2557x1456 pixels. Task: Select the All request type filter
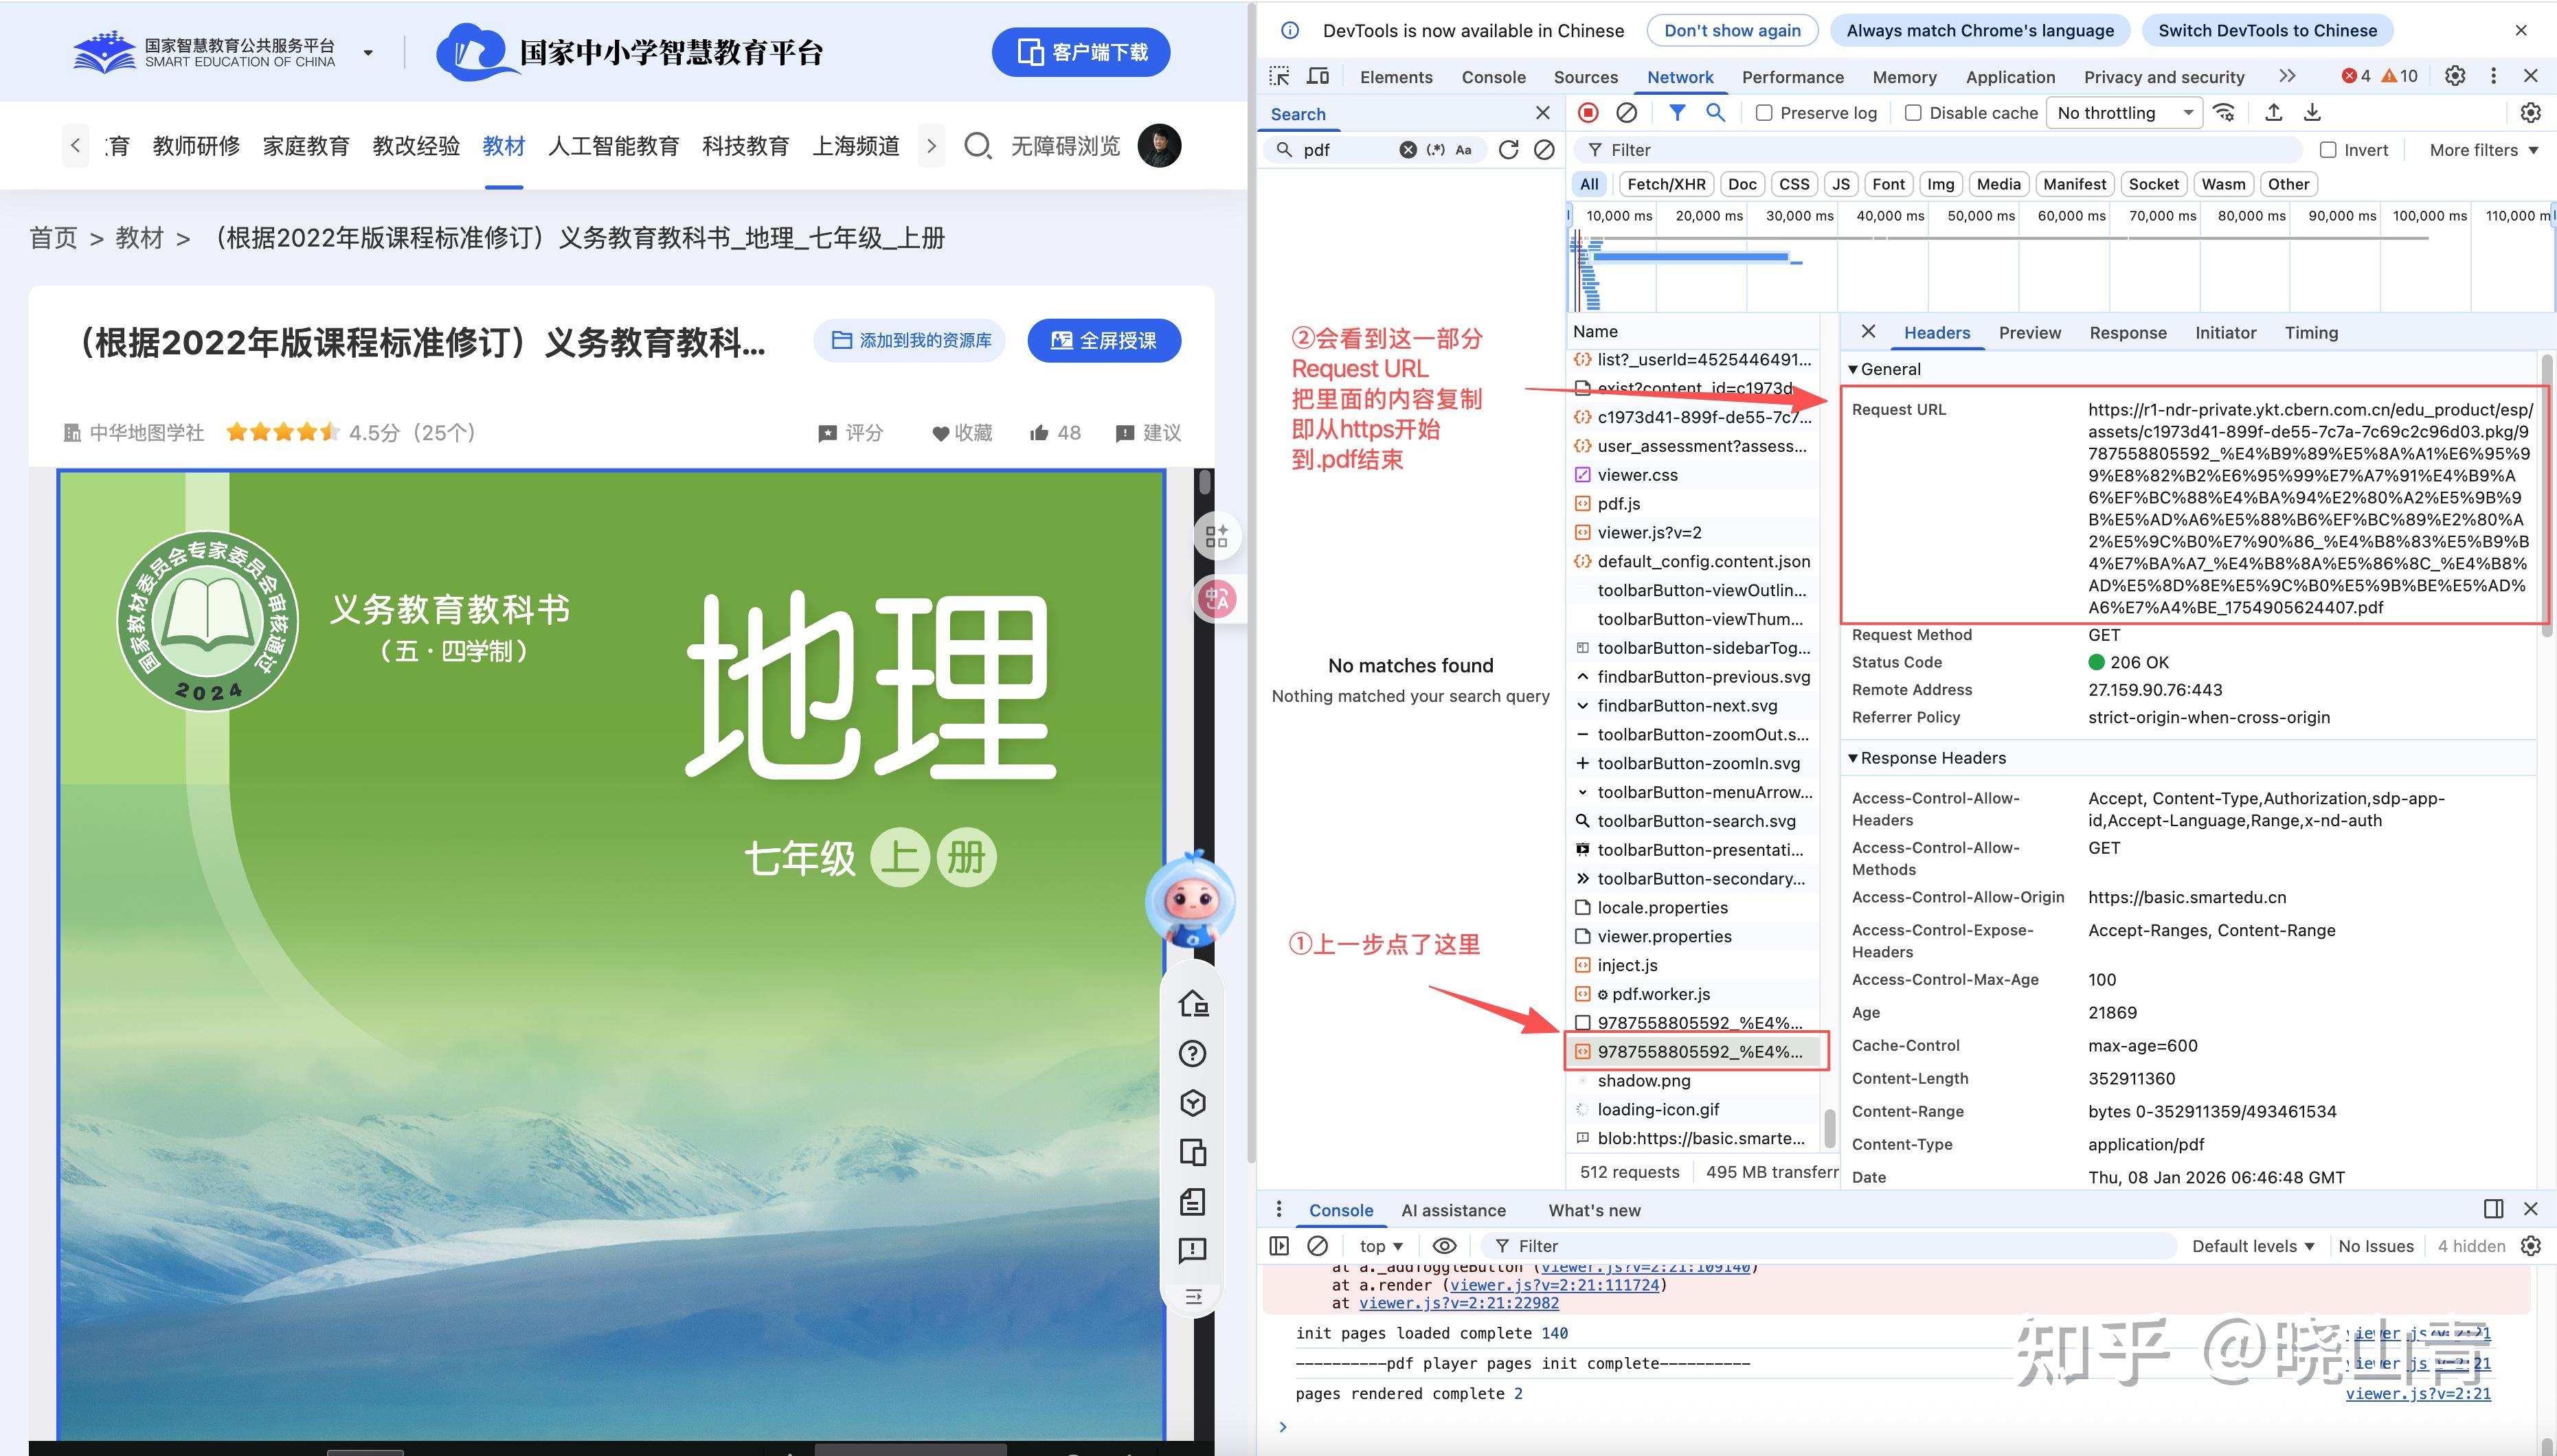[x=1589, y=184]
